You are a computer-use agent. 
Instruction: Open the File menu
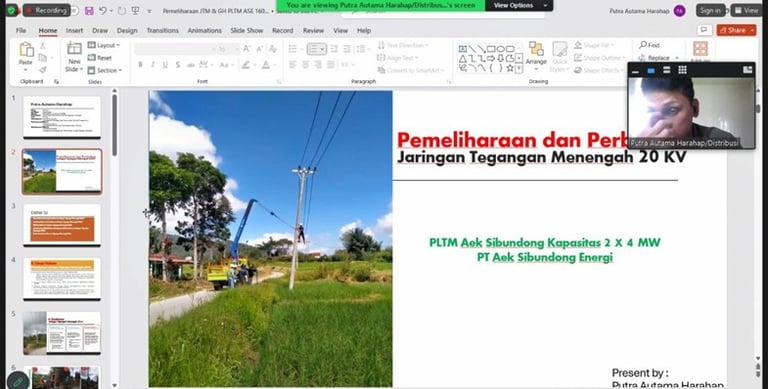pos(21,30)
